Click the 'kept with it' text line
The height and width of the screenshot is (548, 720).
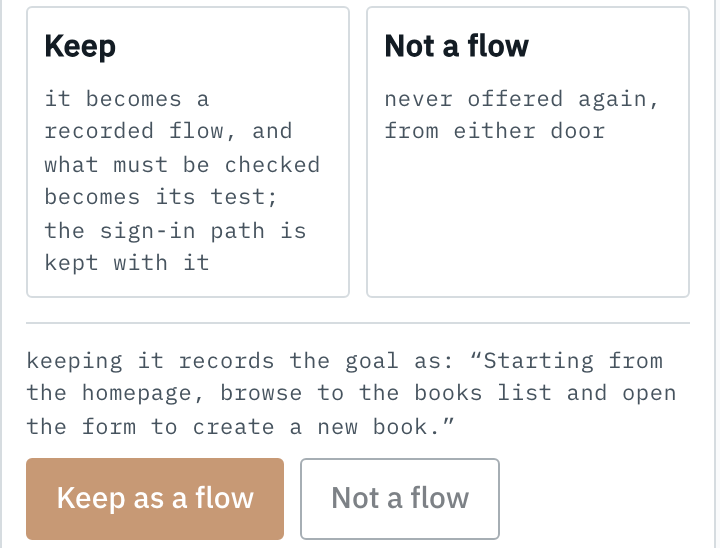click(x=127, y=263)
